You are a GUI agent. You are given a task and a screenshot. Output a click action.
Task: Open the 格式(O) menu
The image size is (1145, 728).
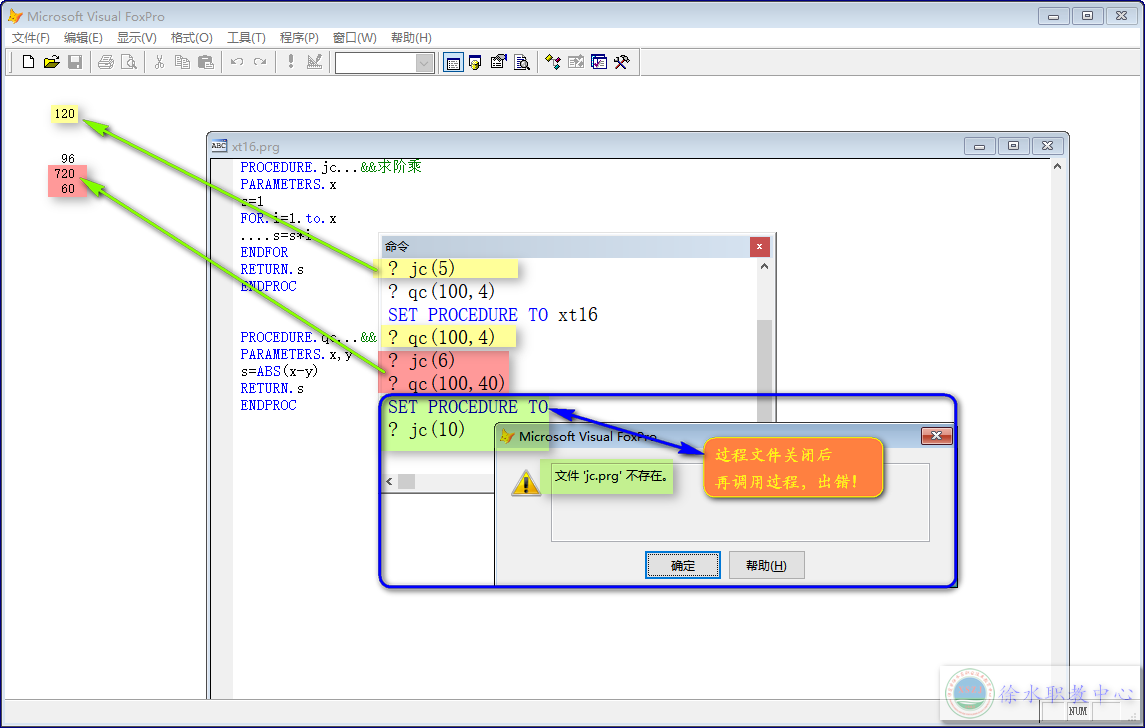191,37
